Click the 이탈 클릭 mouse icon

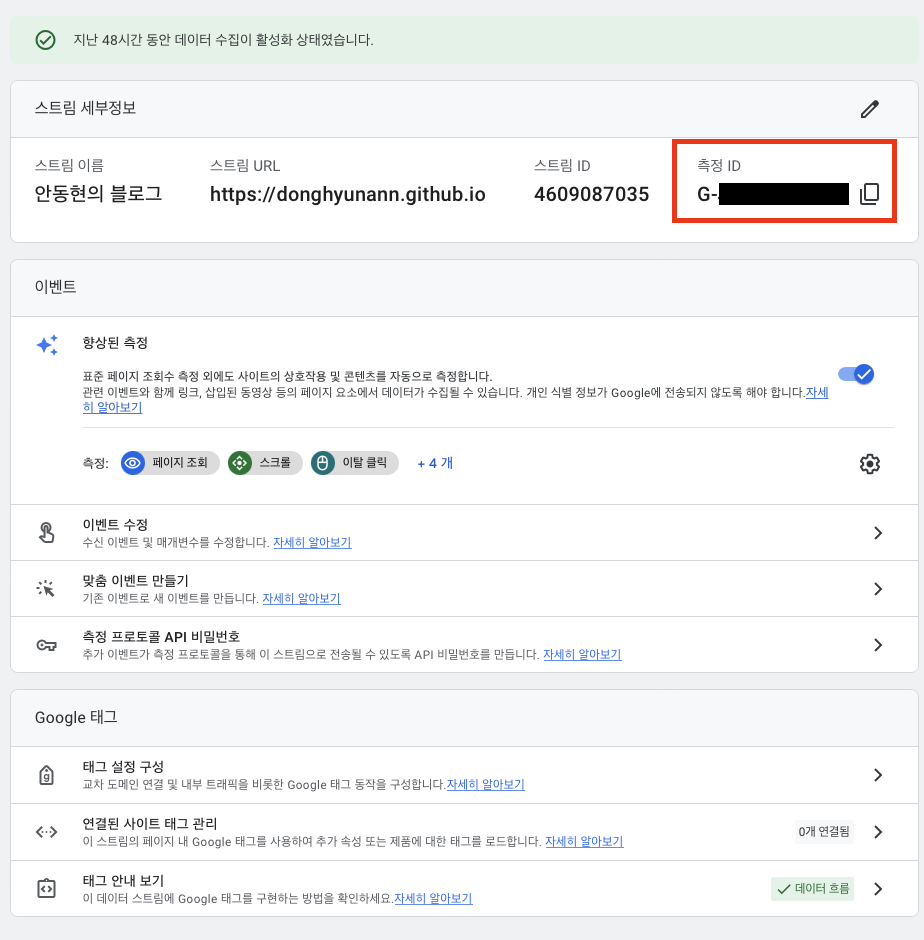(323, 463)
